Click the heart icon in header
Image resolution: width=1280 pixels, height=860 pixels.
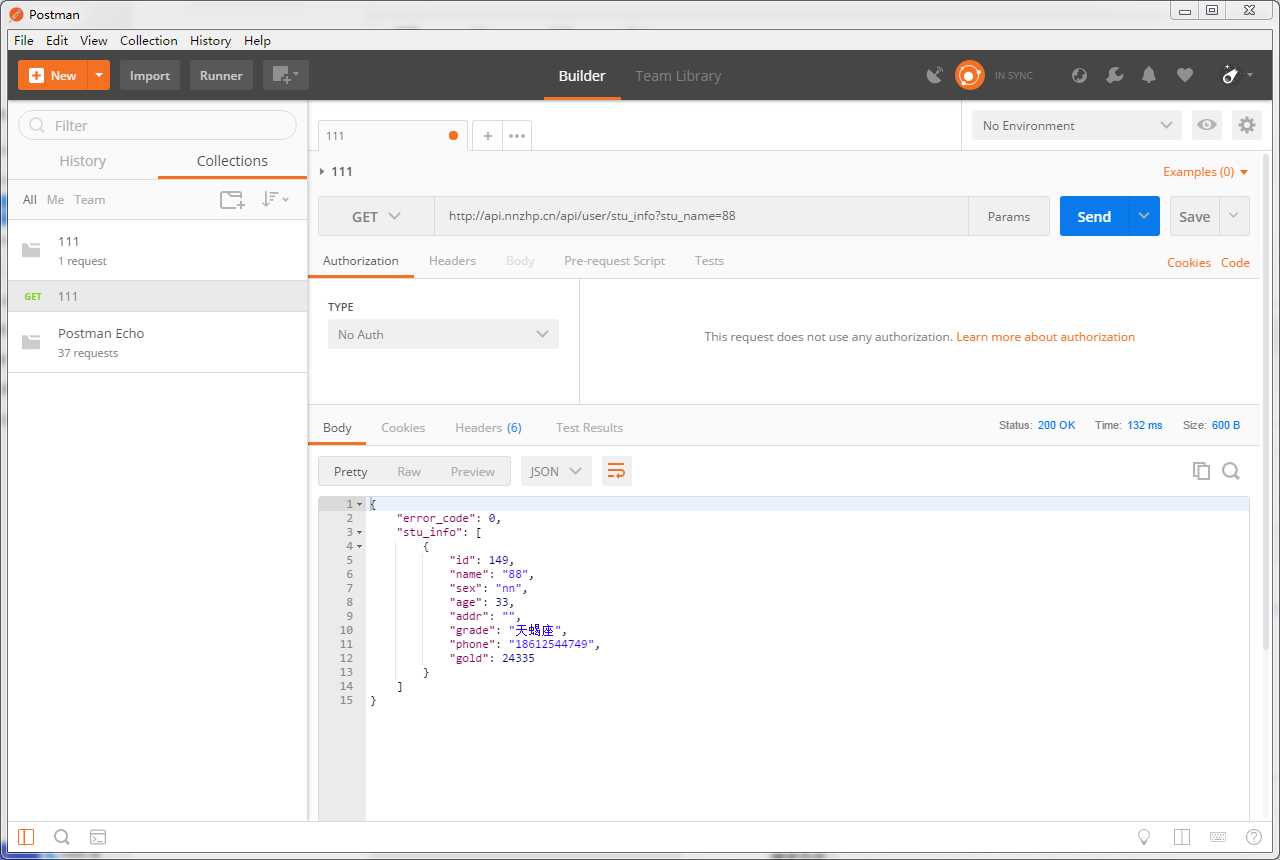[1185, 75]
